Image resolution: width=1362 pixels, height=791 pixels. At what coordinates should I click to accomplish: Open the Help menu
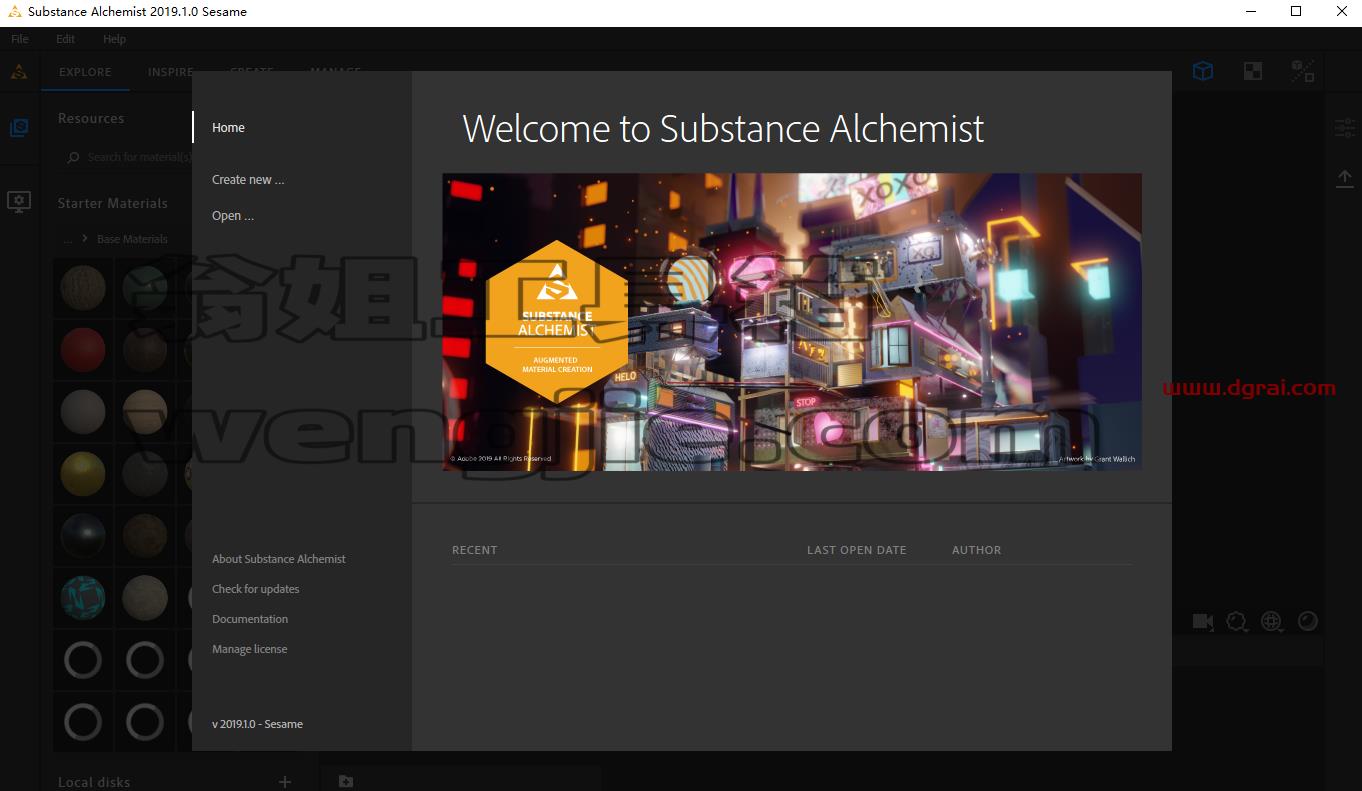pyautogui.click(x=114, y=39)
